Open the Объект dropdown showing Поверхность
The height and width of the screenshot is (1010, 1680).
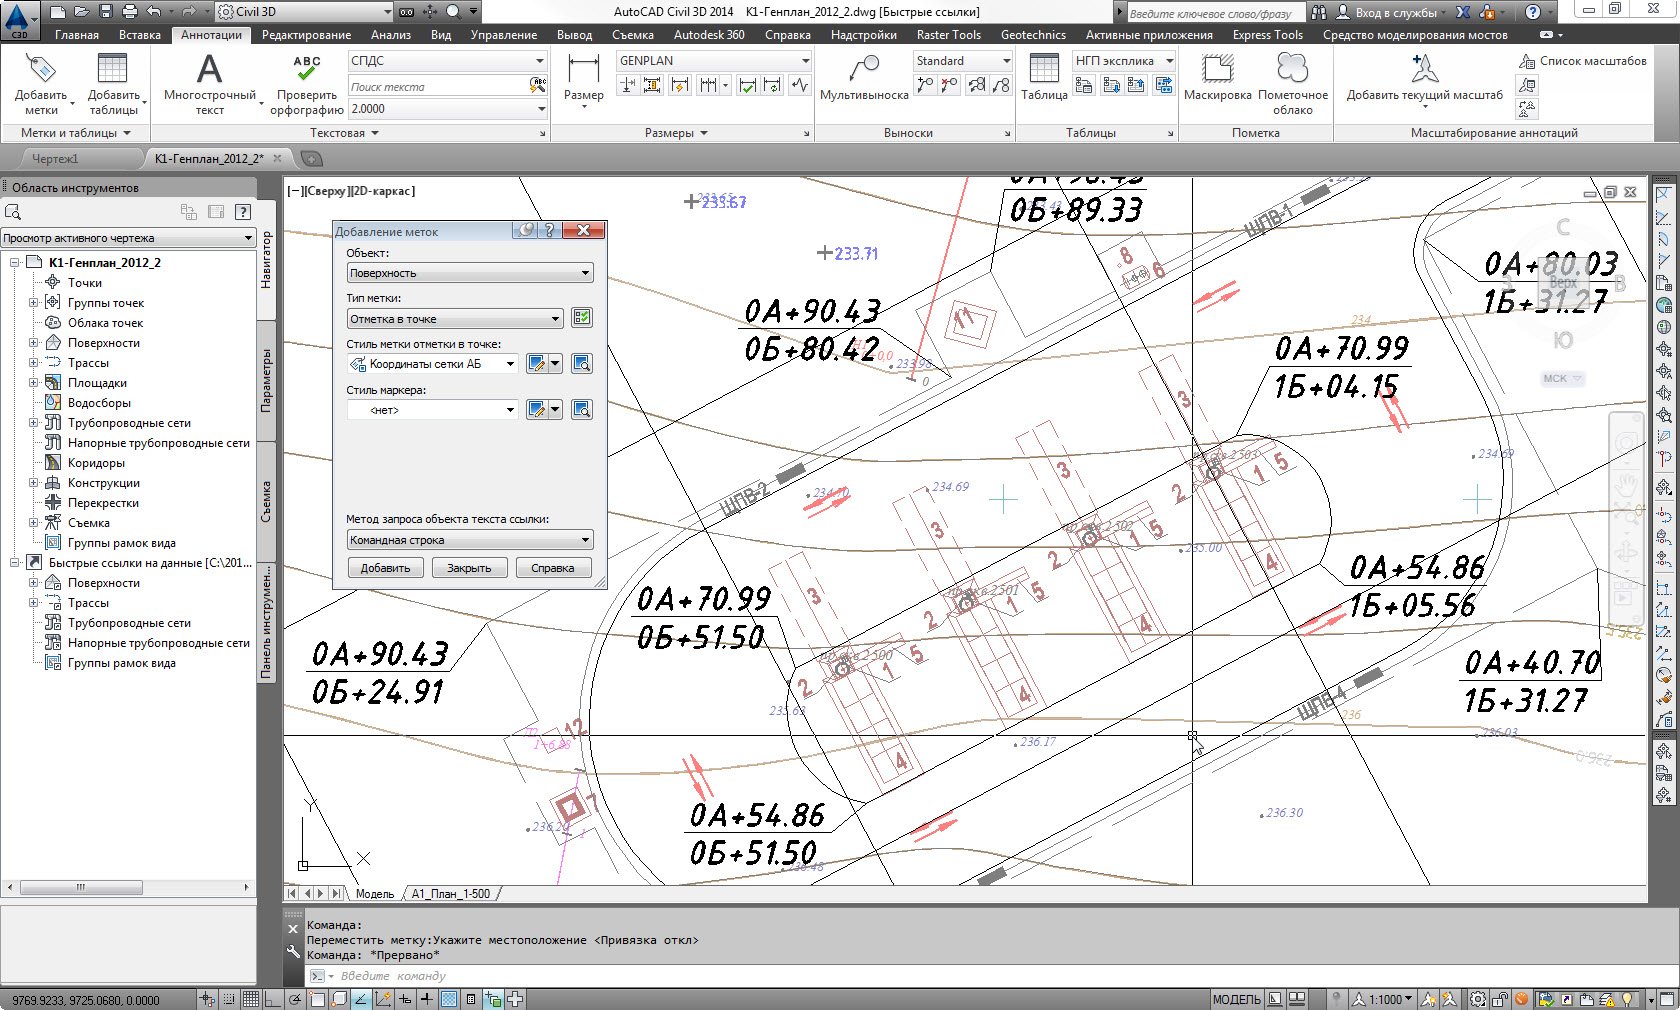coord(470,273)
